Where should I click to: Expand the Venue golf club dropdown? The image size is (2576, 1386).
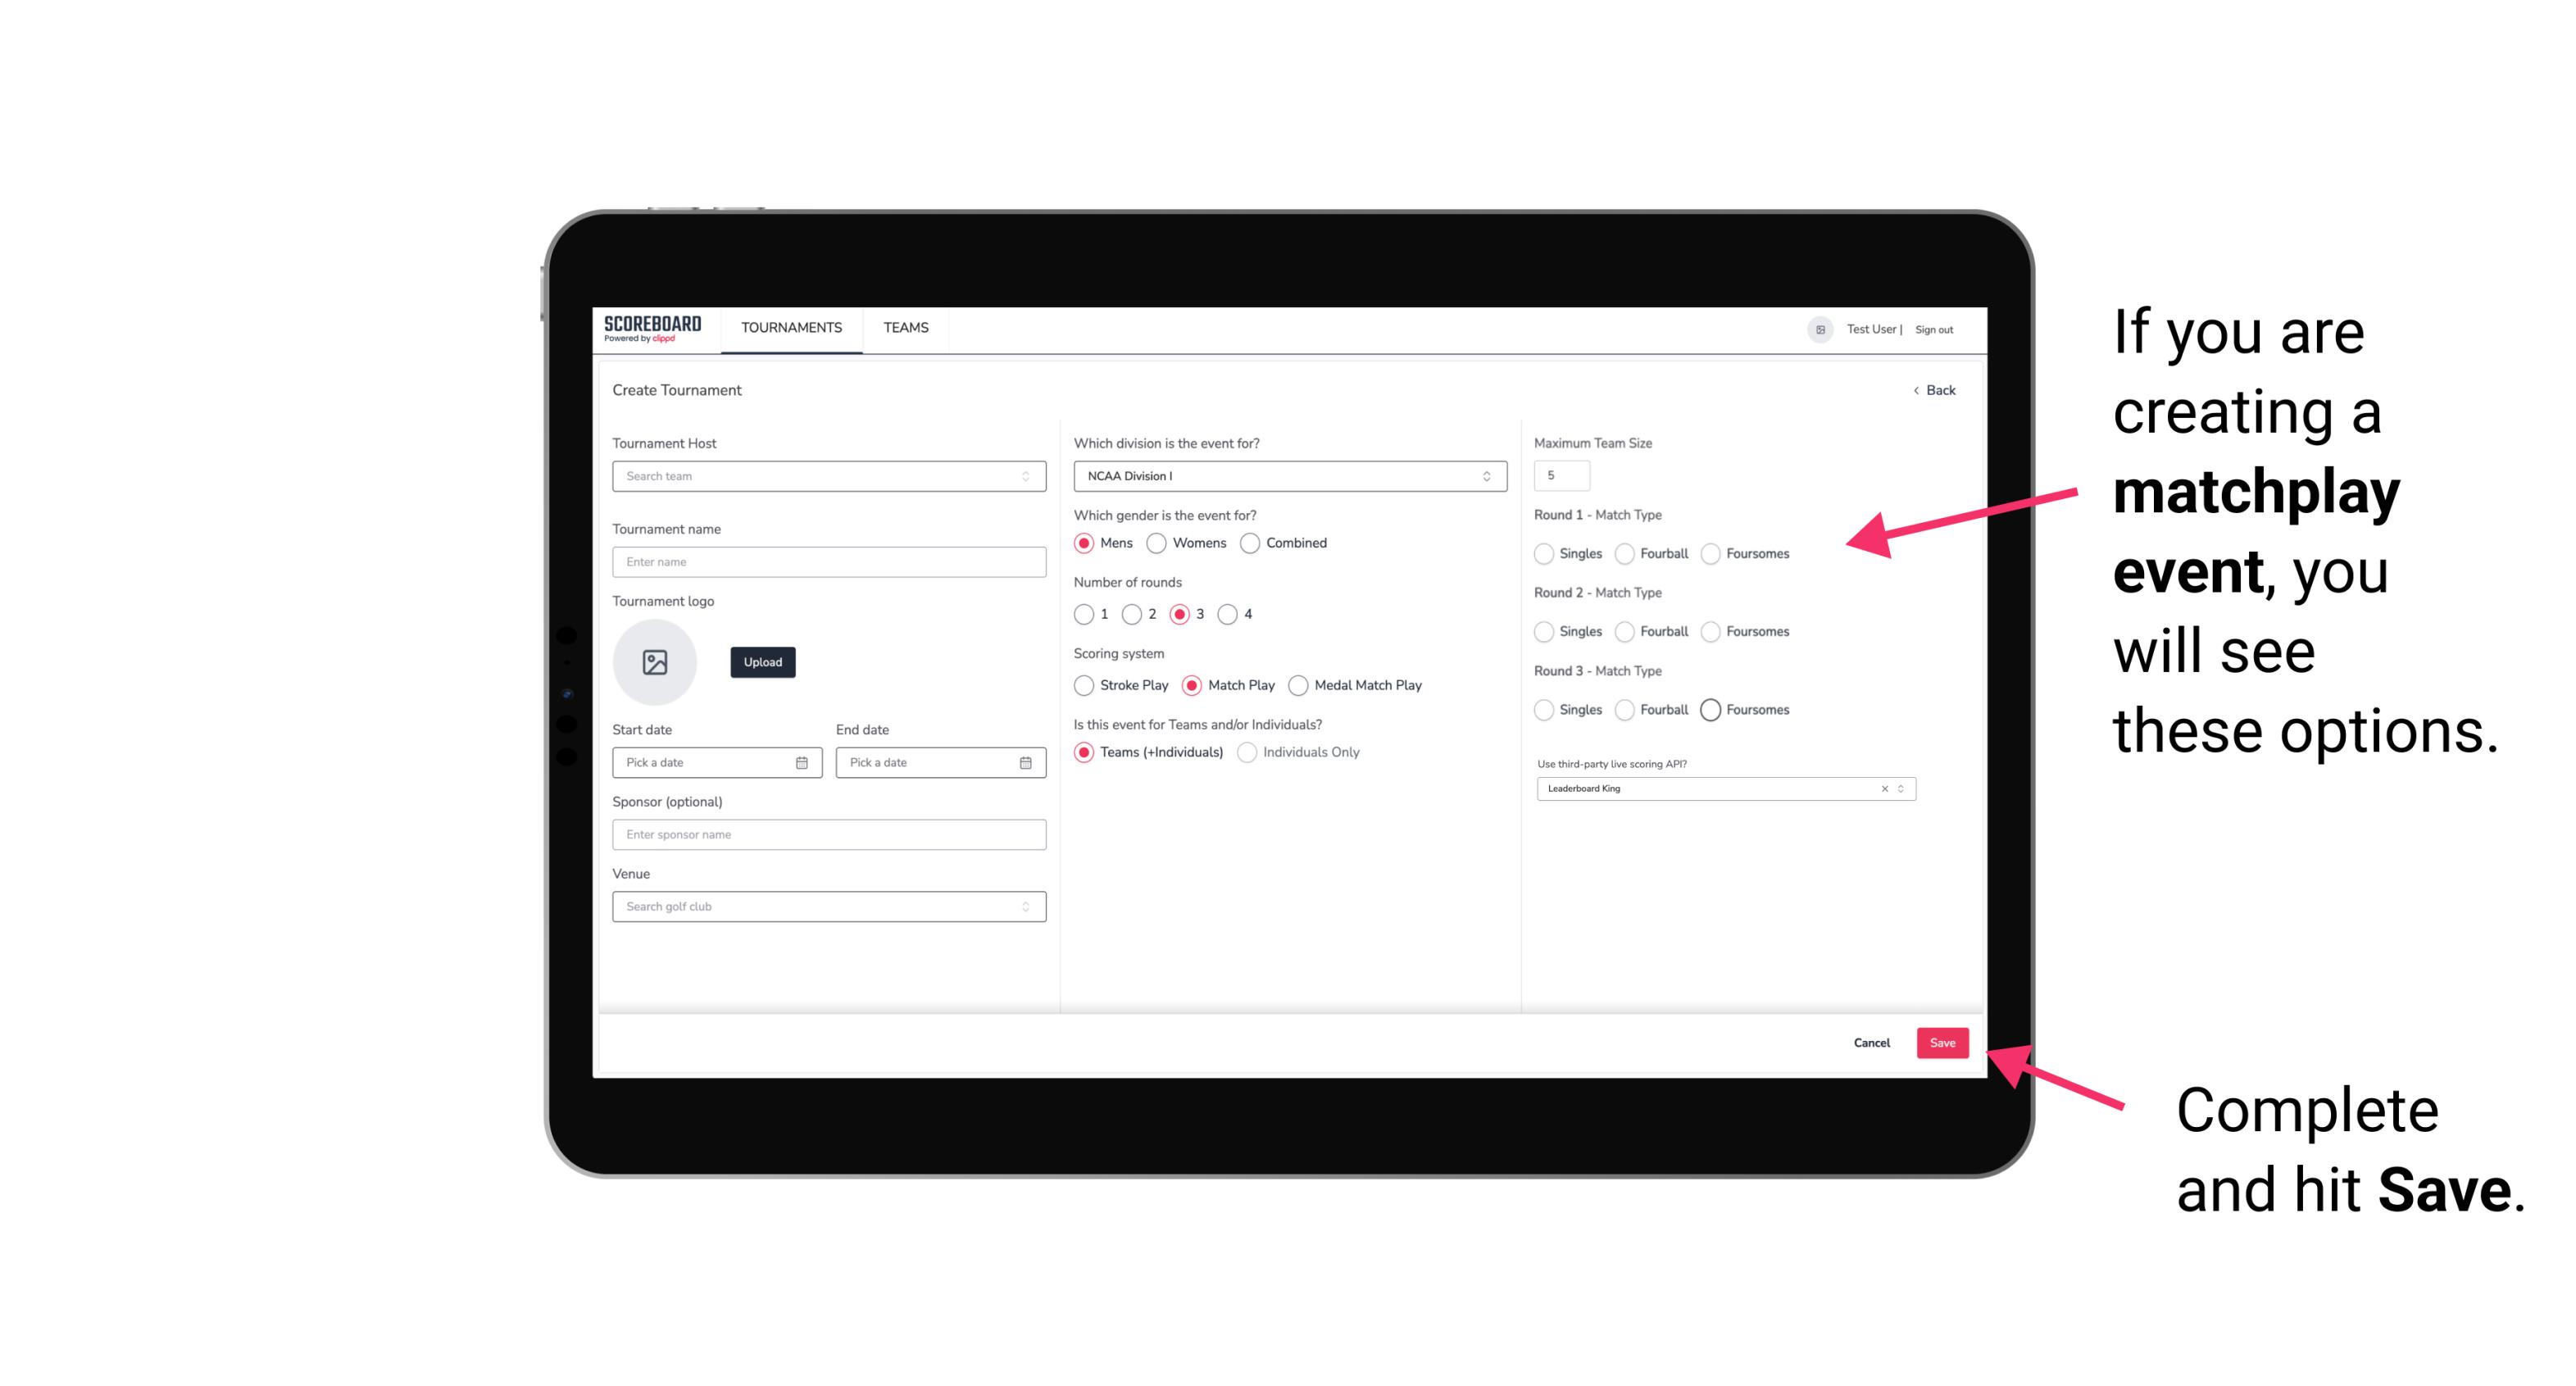[1024, 907]
